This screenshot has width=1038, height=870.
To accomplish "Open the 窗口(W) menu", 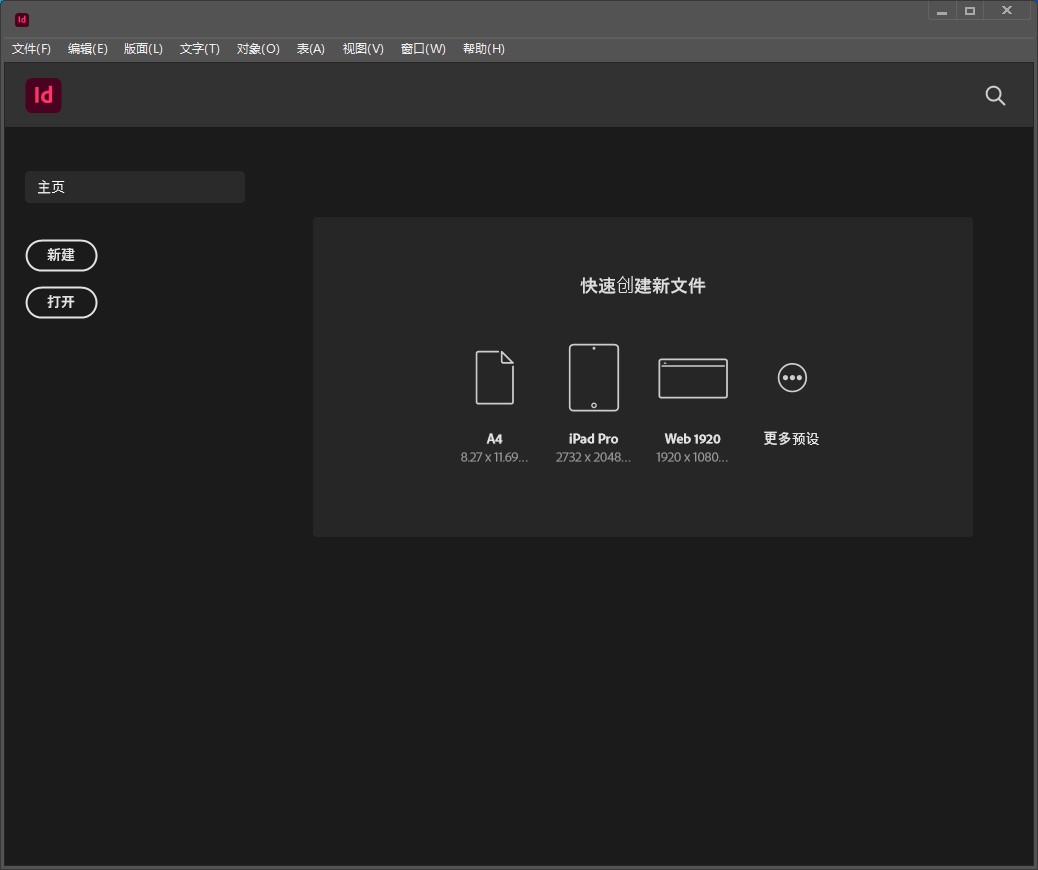I will pyautogui.click(x=423, y=49).
